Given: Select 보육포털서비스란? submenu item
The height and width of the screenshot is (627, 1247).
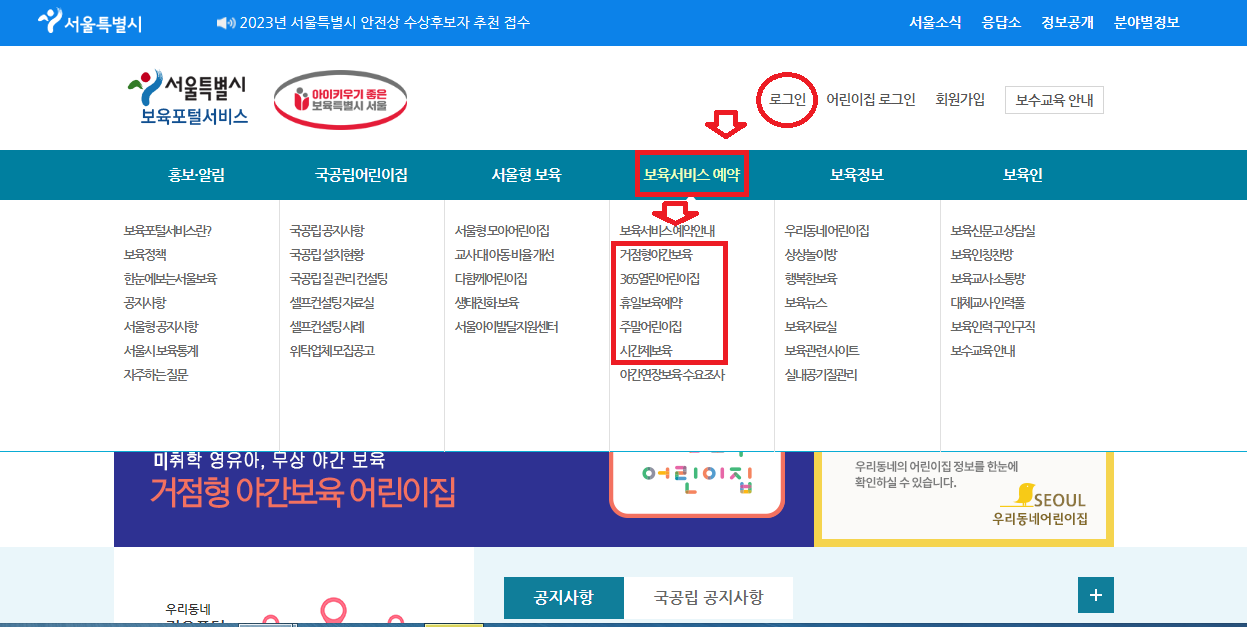Looking at the screenshot, I should 168,231.
